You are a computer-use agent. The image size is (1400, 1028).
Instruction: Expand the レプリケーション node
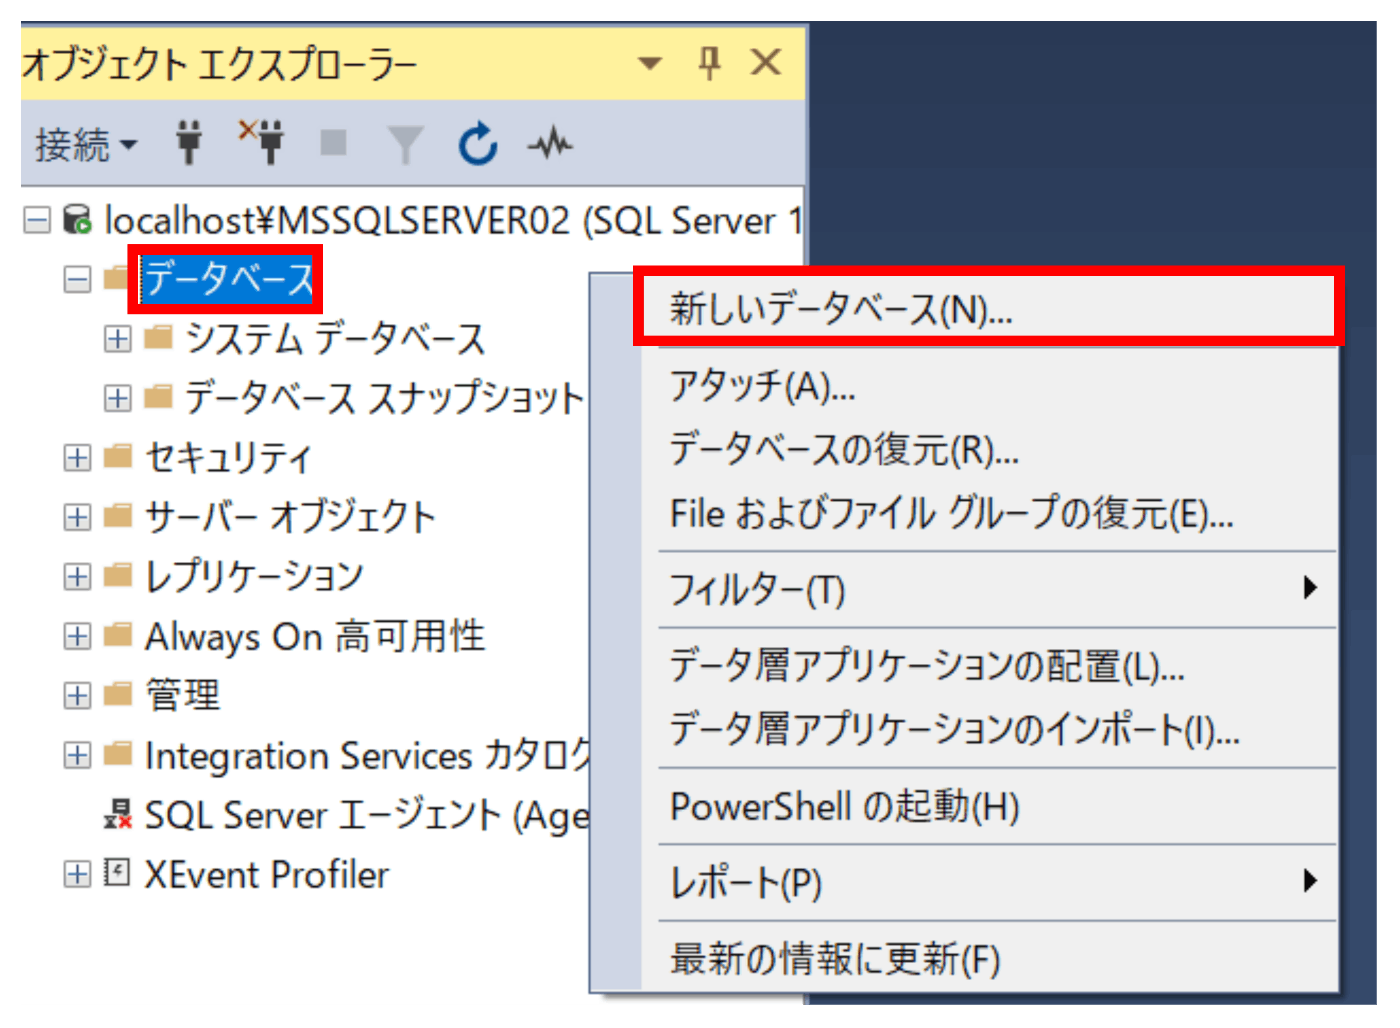(x=77, y=577)
